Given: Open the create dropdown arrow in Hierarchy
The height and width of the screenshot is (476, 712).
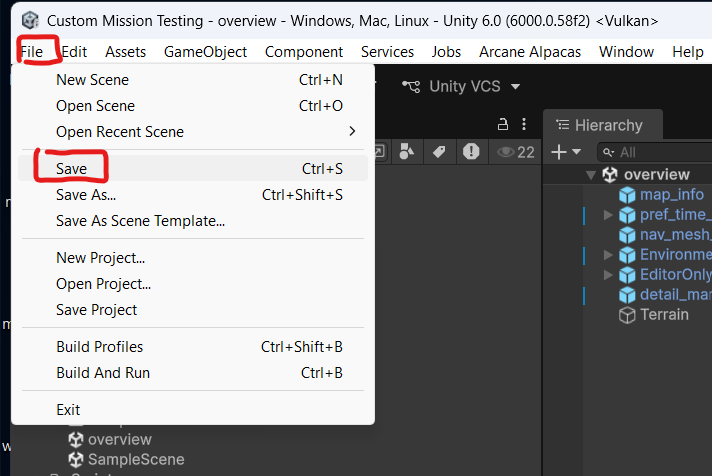Looking at the screenshot, I should (576, 151).
